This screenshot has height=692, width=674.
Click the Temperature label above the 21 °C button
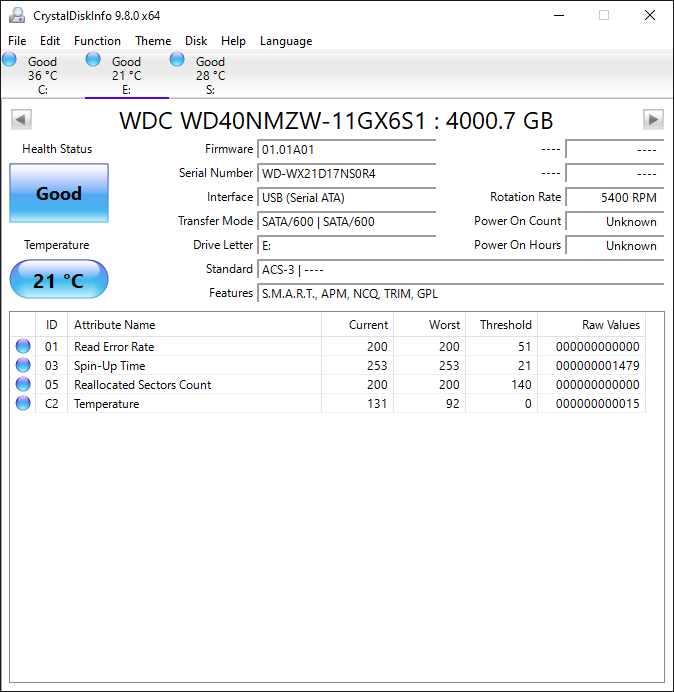click(56, 245)
